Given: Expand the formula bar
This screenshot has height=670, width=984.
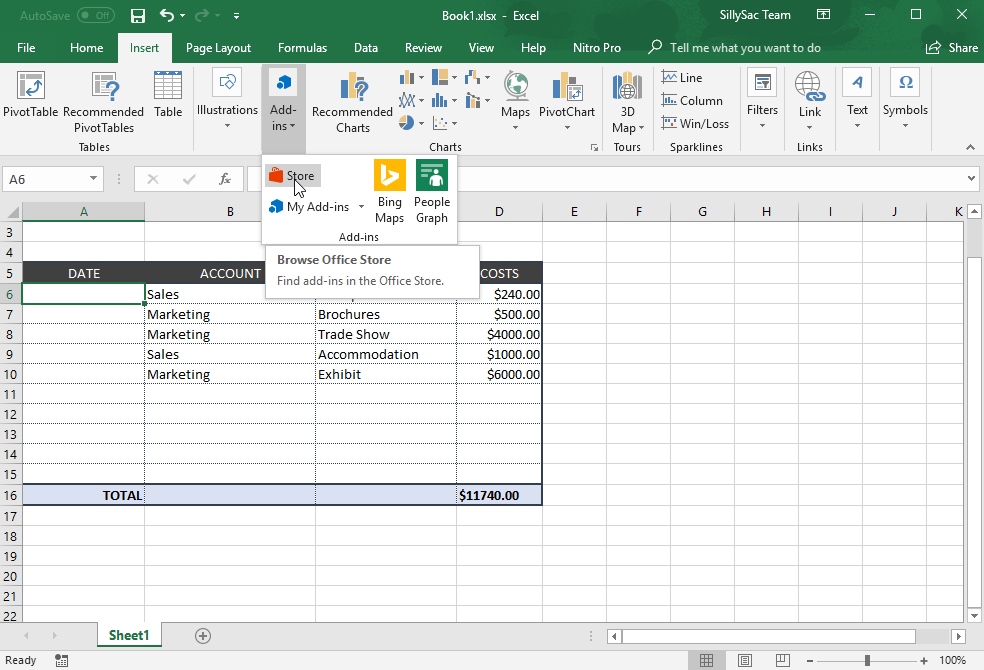Looking at the screenshot, I should (x=971, y=179).
